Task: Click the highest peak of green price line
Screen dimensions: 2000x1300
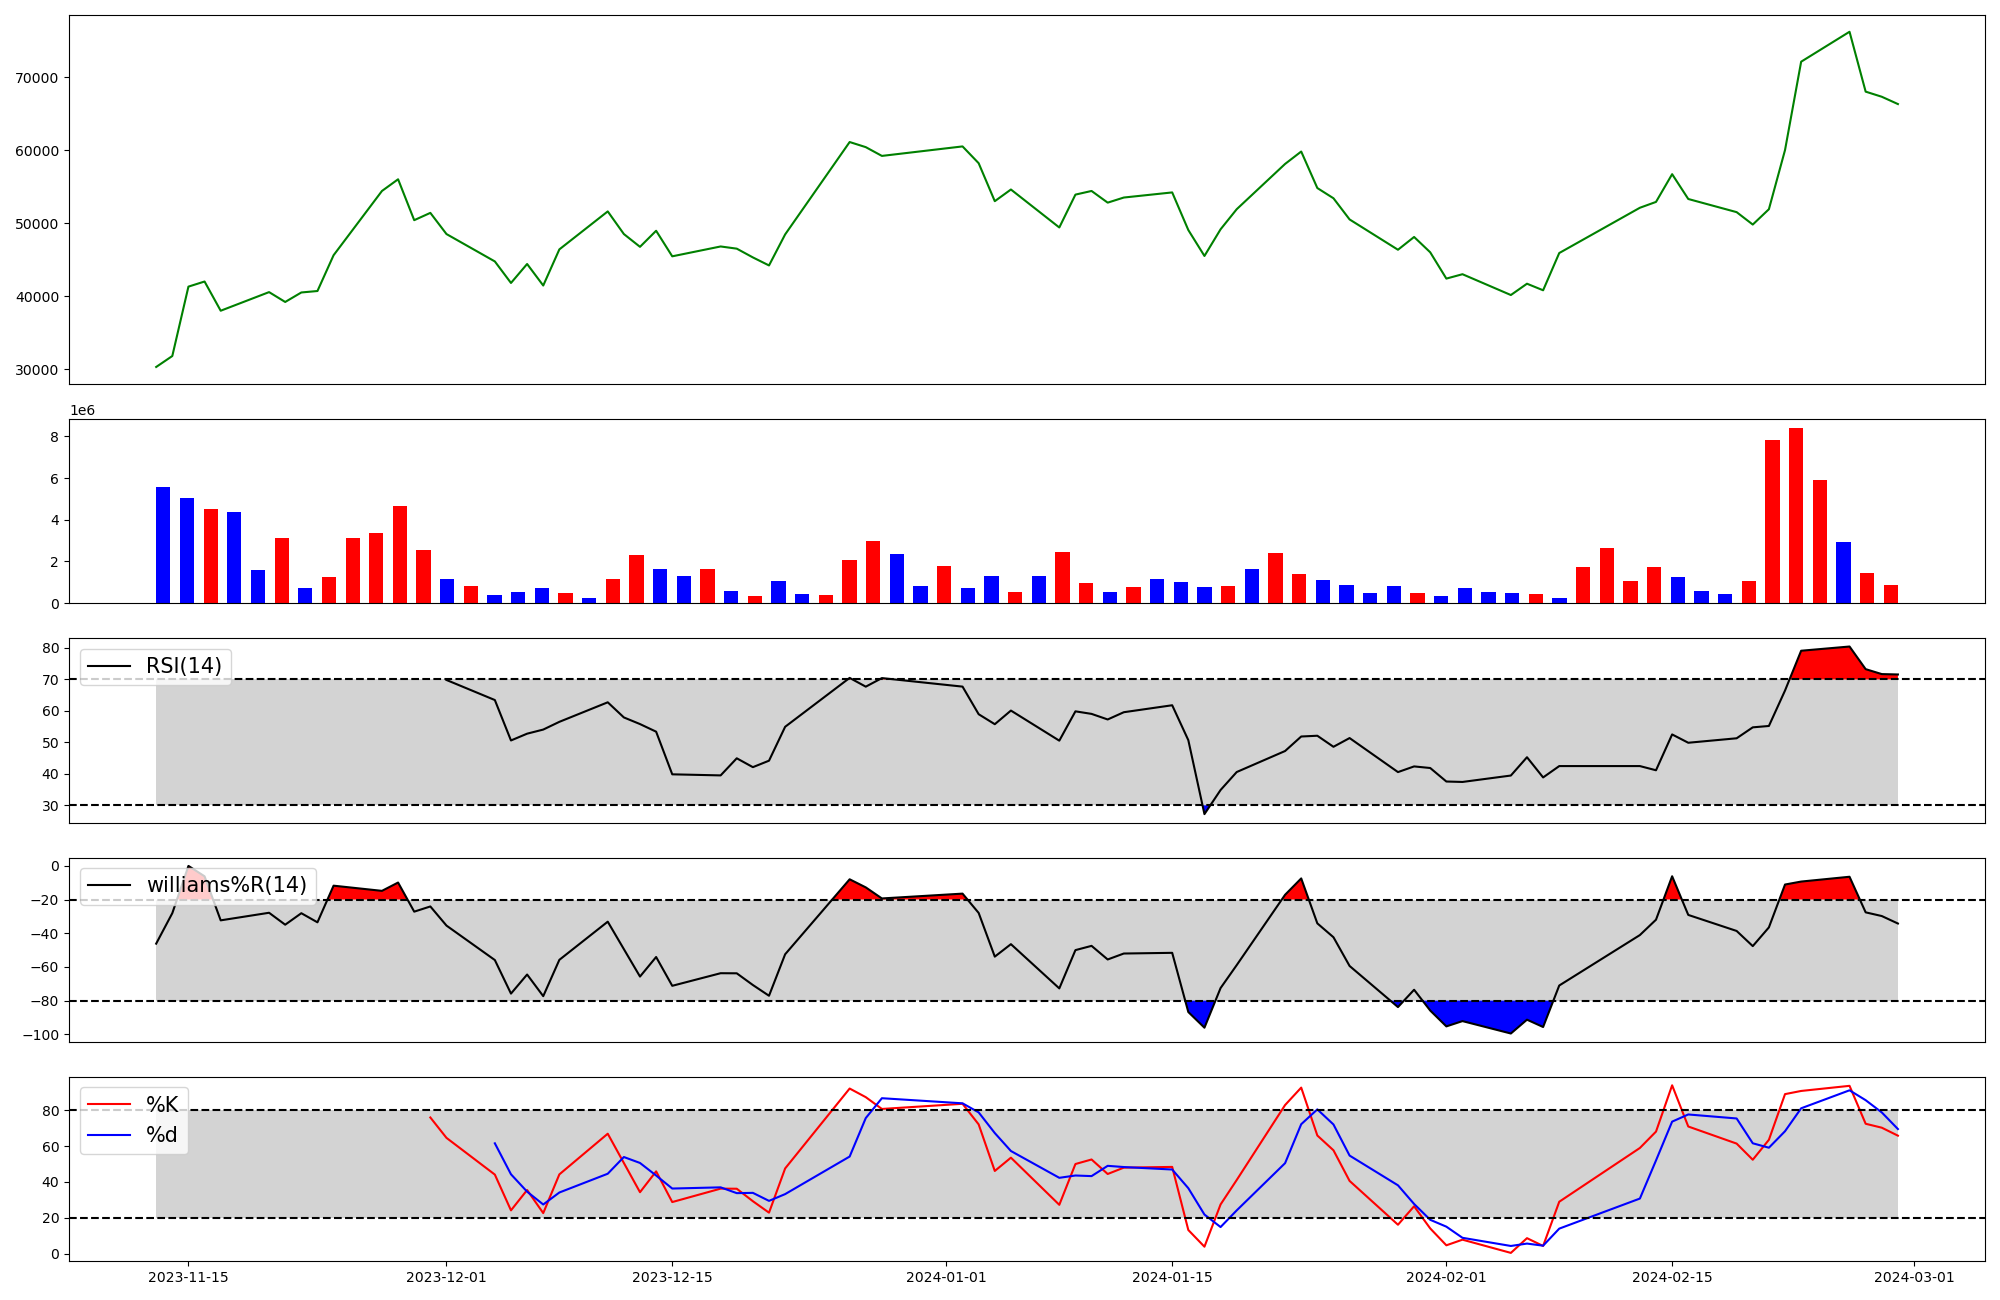Action: click(x=1848, y=32)
